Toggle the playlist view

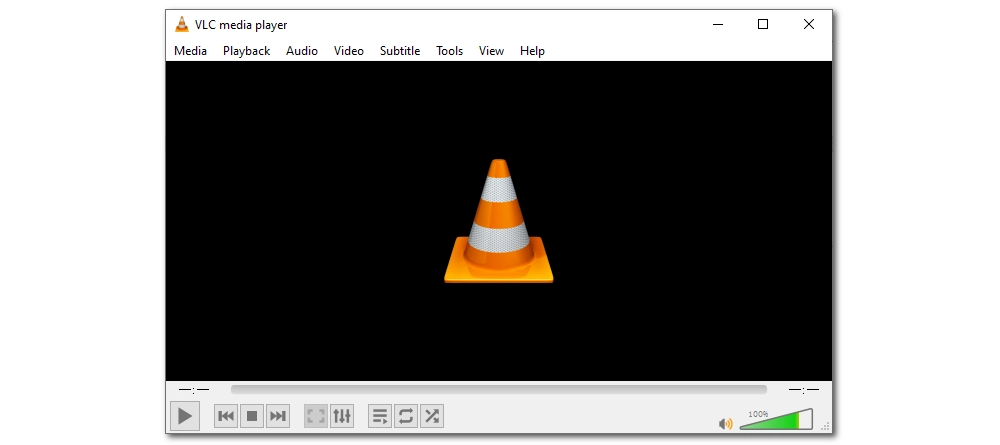click(380, 416)
